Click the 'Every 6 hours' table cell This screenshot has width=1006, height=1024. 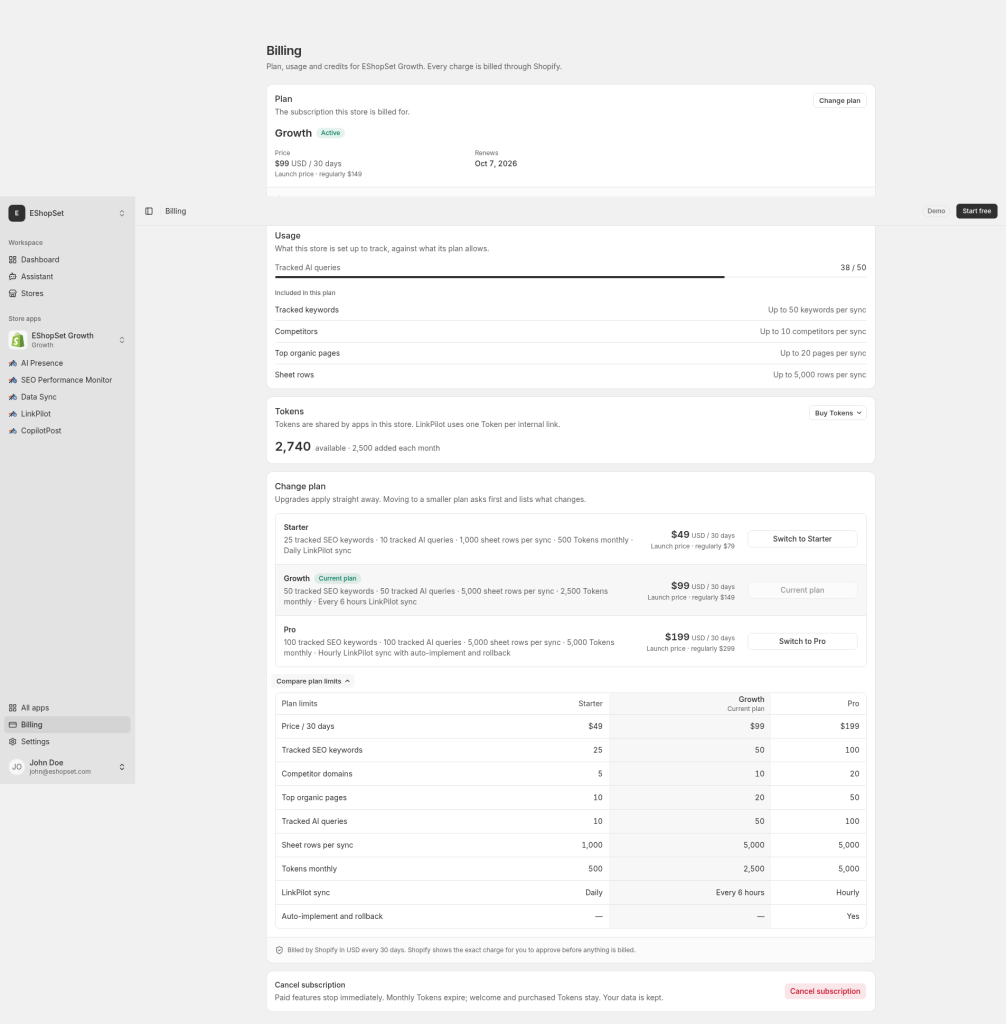coord(739,893)
